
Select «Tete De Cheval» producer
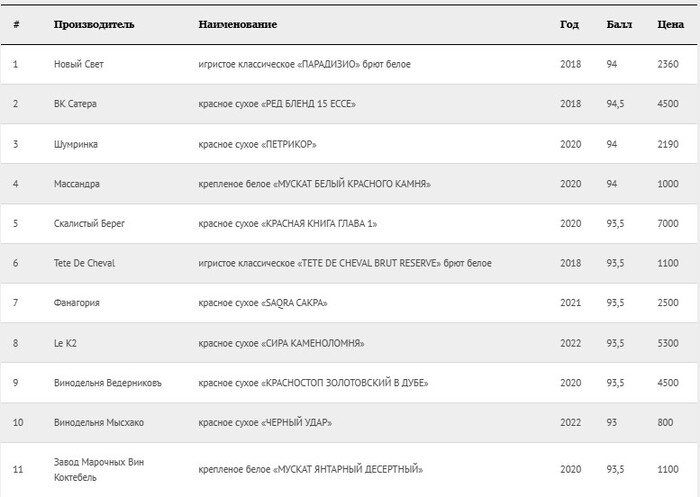tap(84, 263)
